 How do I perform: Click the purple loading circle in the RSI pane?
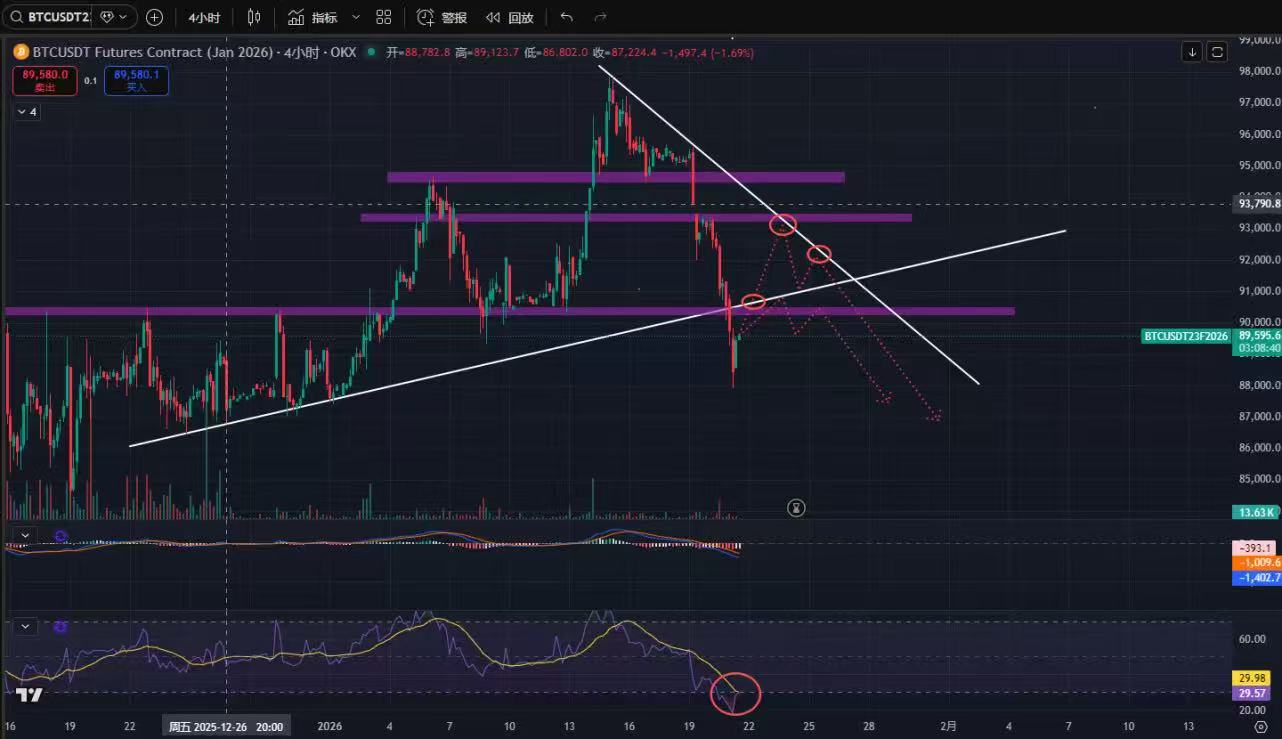tap(60, 627)
